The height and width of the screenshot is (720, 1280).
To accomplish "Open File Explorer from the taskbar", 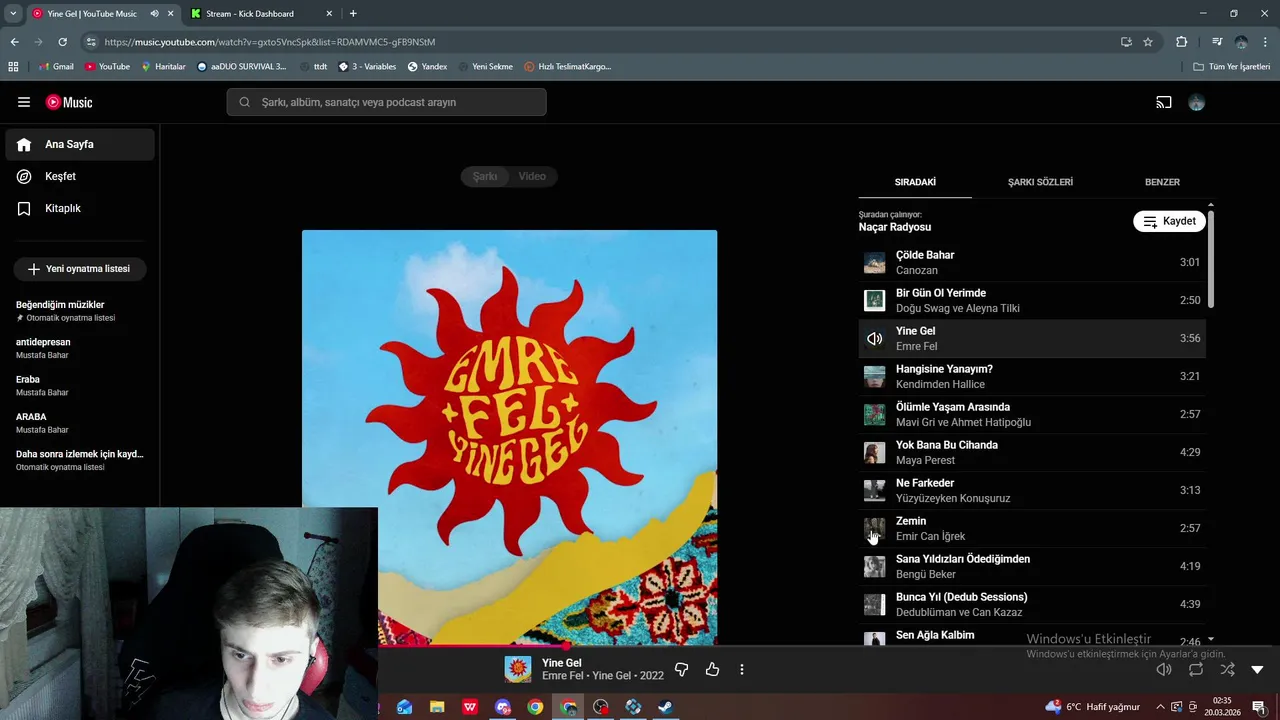I will (x=437, y=707).
